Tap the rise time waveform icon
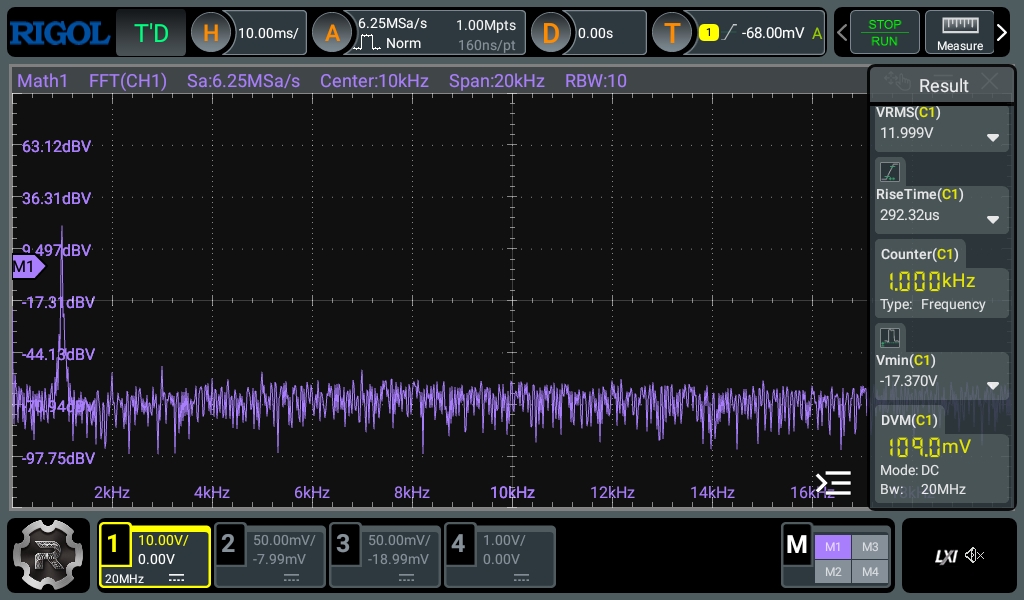Image resolution: width=1024 pixels, height=600 pixels. point(890,172)
